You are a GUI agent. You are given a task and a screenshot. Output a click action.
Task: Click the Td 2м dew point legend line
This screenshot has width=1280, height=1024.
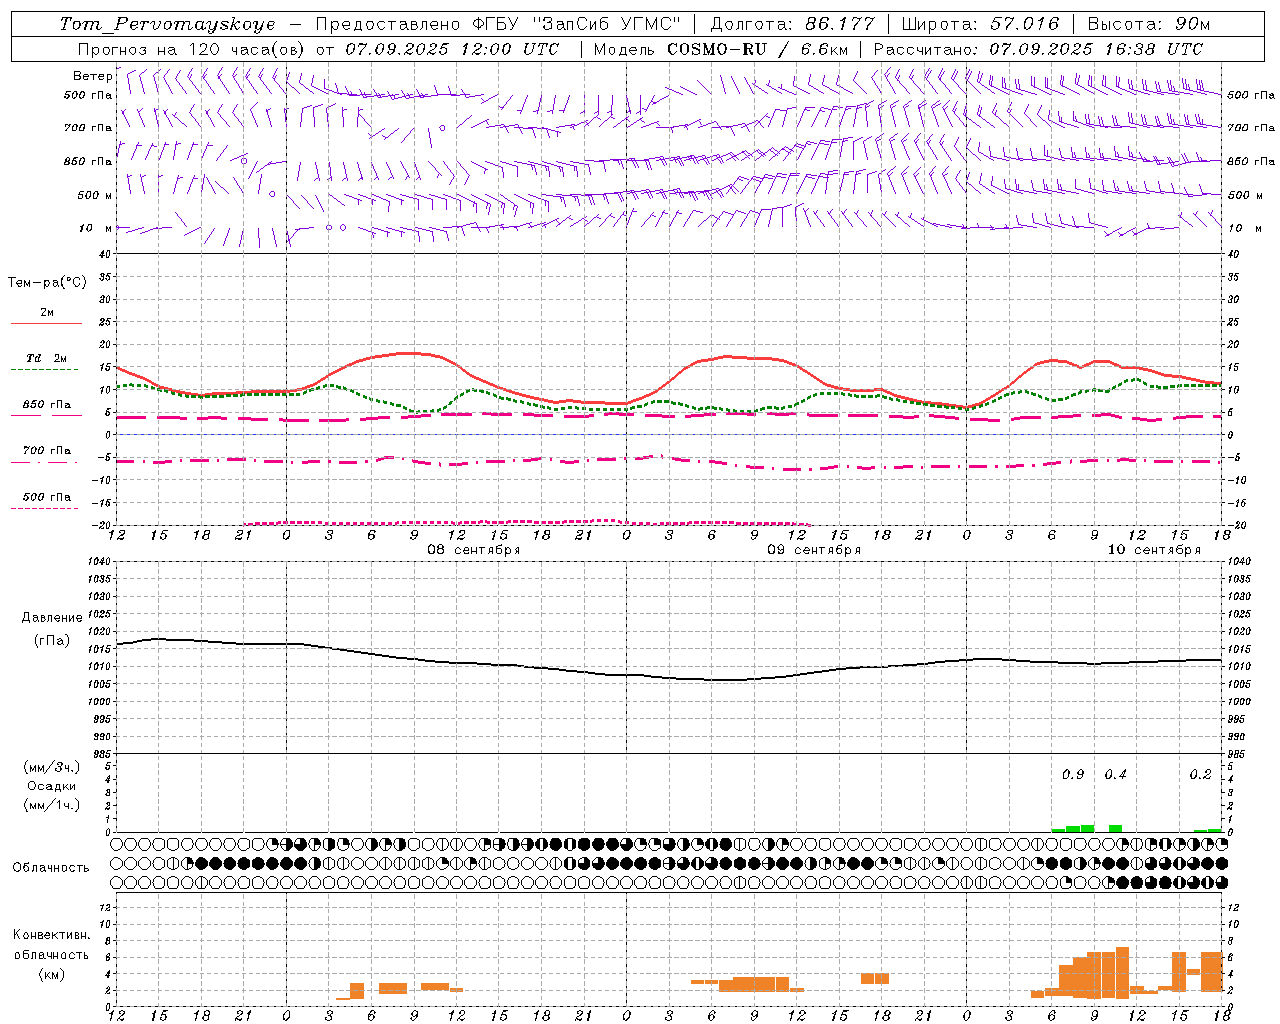(x=46, y=369)
